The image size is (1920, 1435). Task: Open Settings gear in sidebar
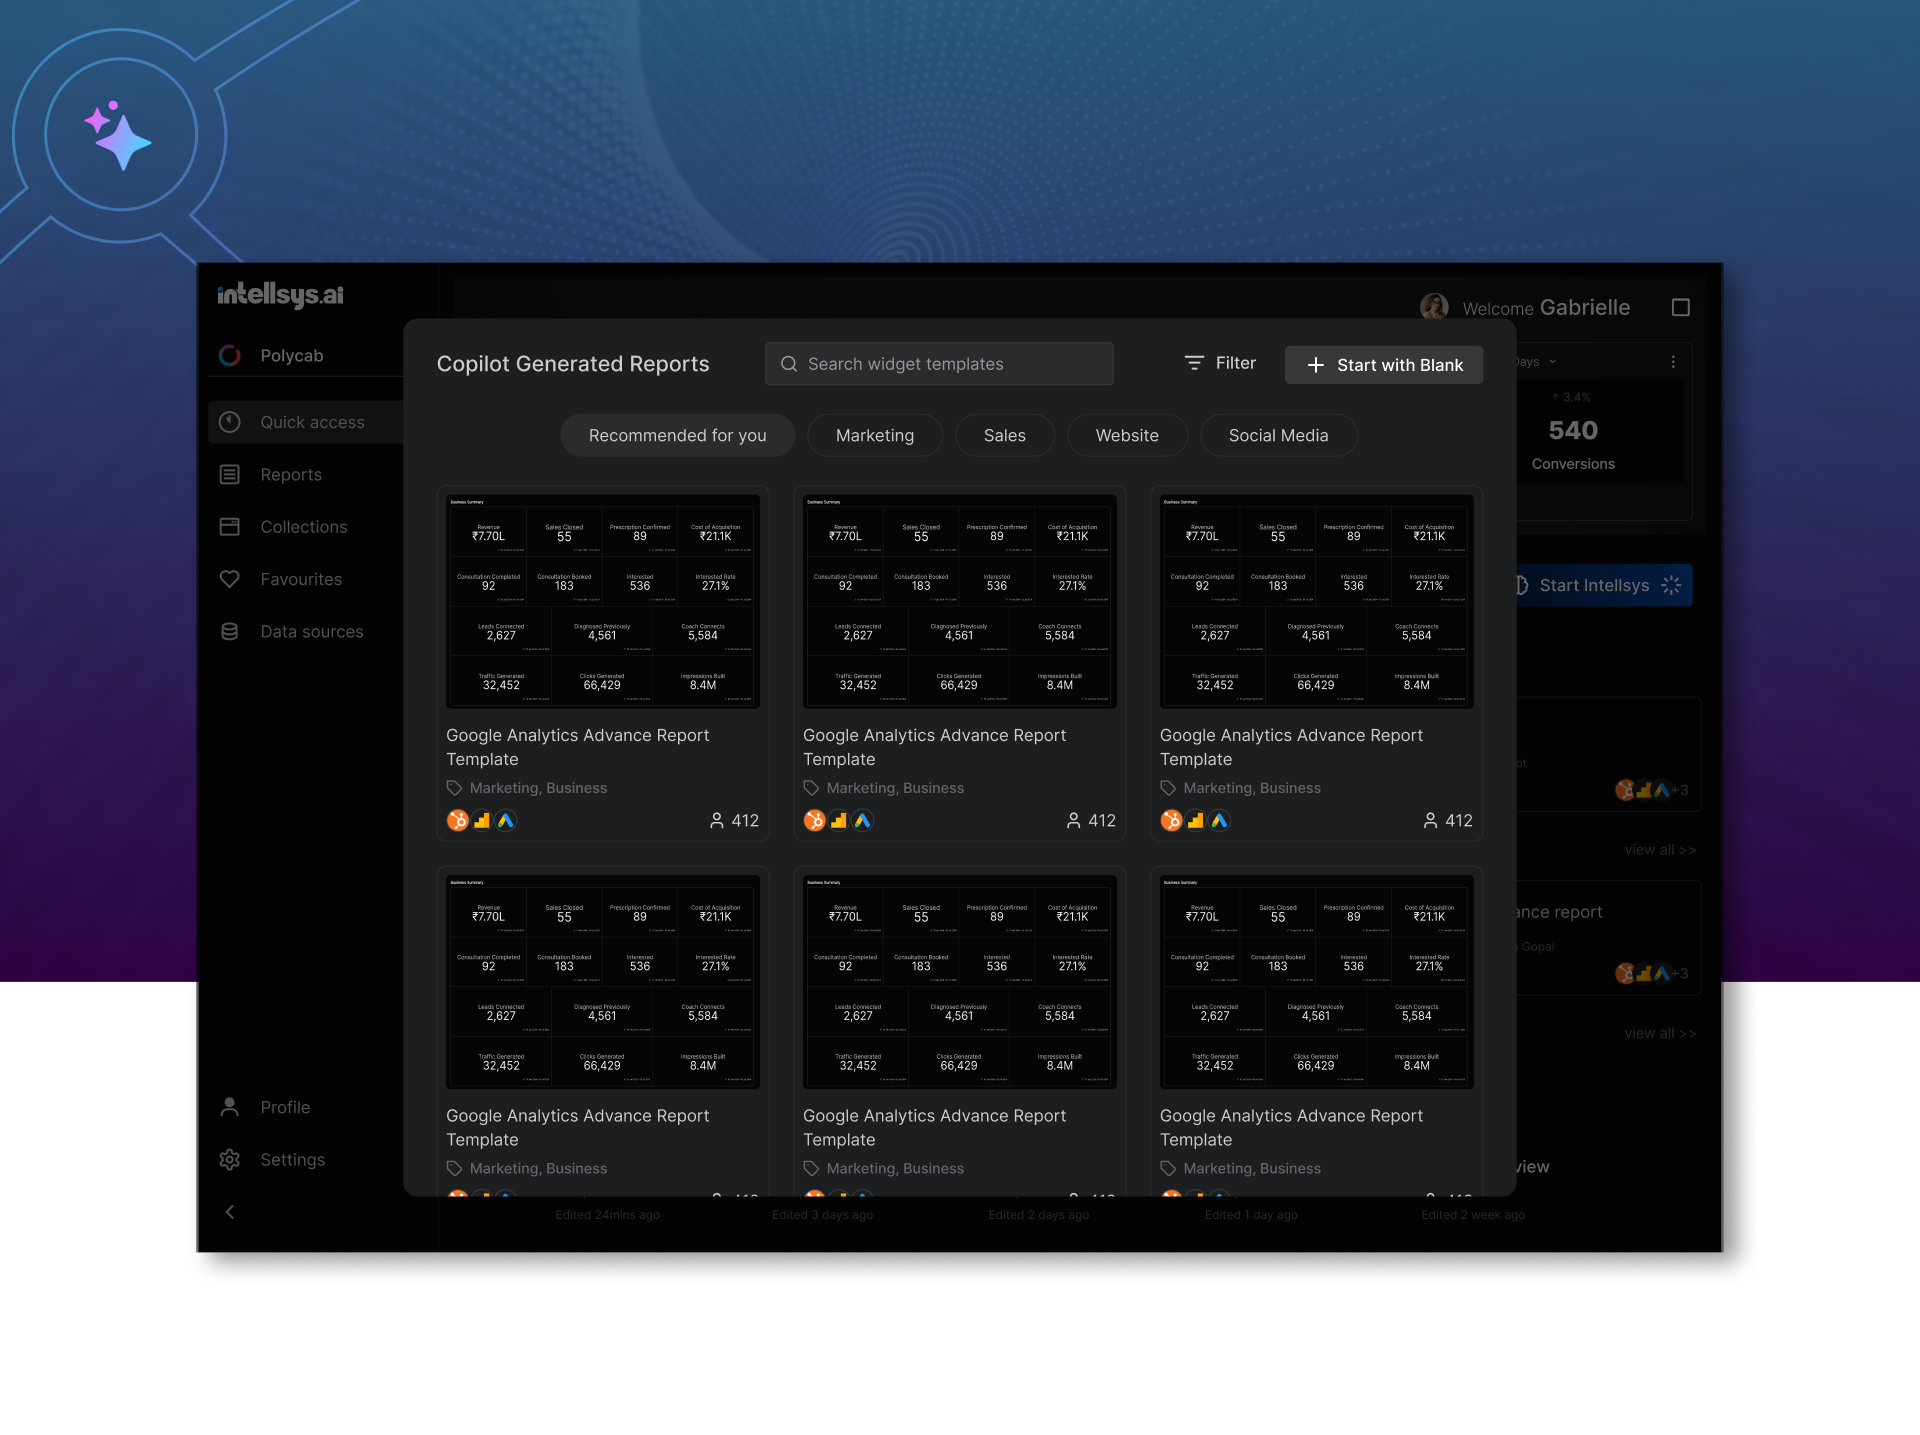pos(230,1160)
